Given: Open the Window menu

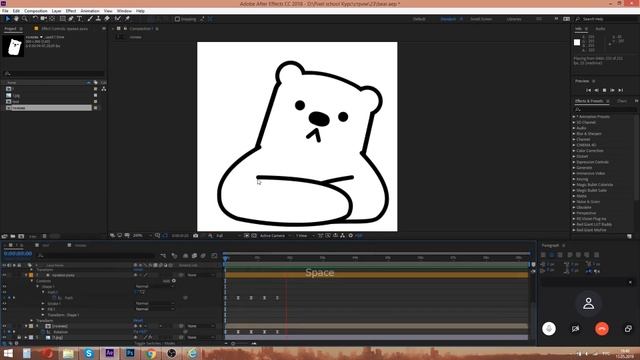Looking at the screenshot, I should pyautogui.click(x=124, y=11).
